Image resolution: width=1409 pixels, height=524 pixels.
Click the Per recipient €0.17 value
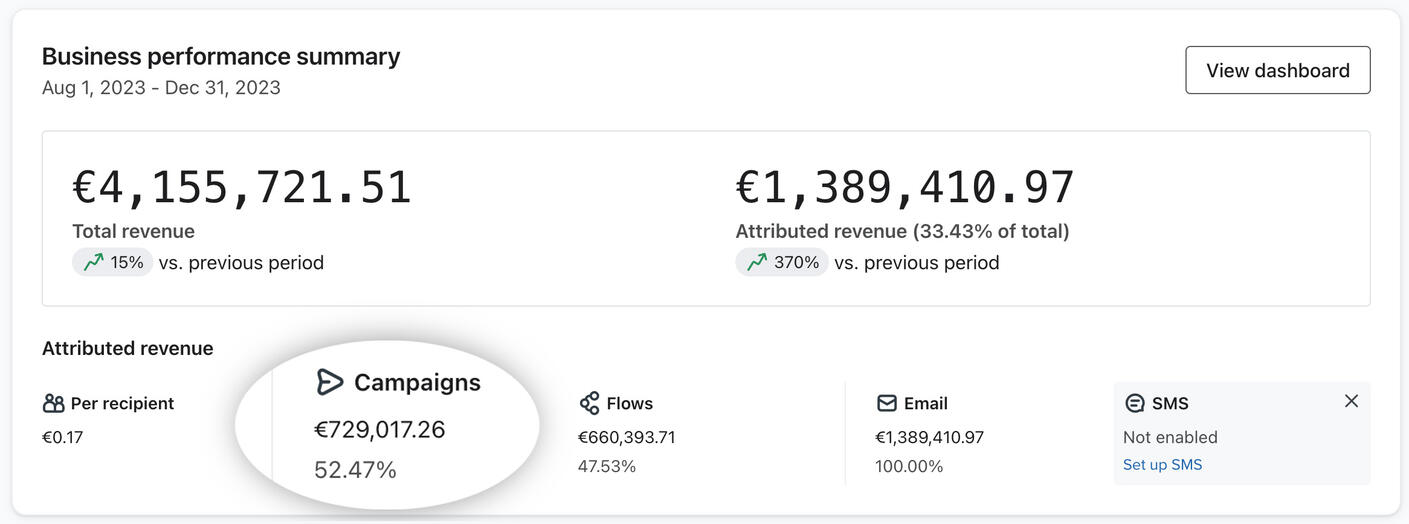(x=62, y=437)
